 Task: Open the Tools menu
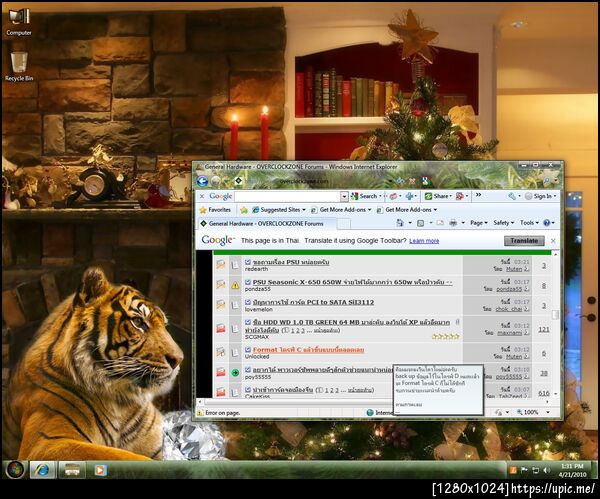coord(529,223)
